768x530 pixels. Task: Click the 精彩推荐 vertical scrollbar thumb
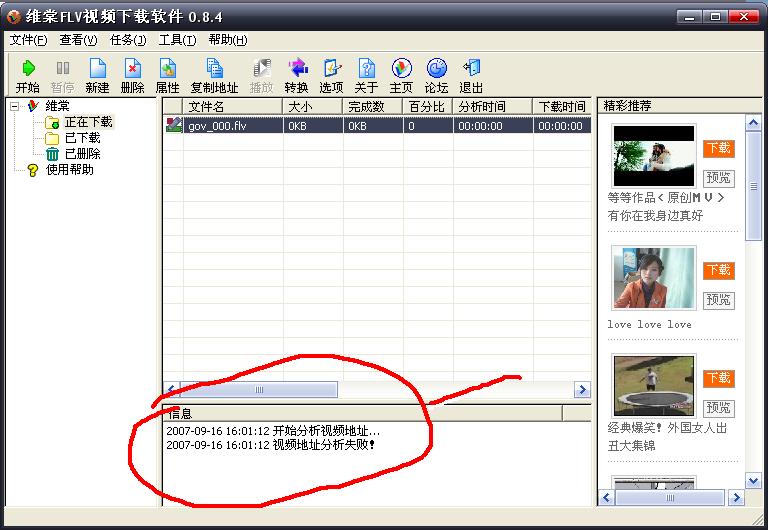tap(753, 186)
